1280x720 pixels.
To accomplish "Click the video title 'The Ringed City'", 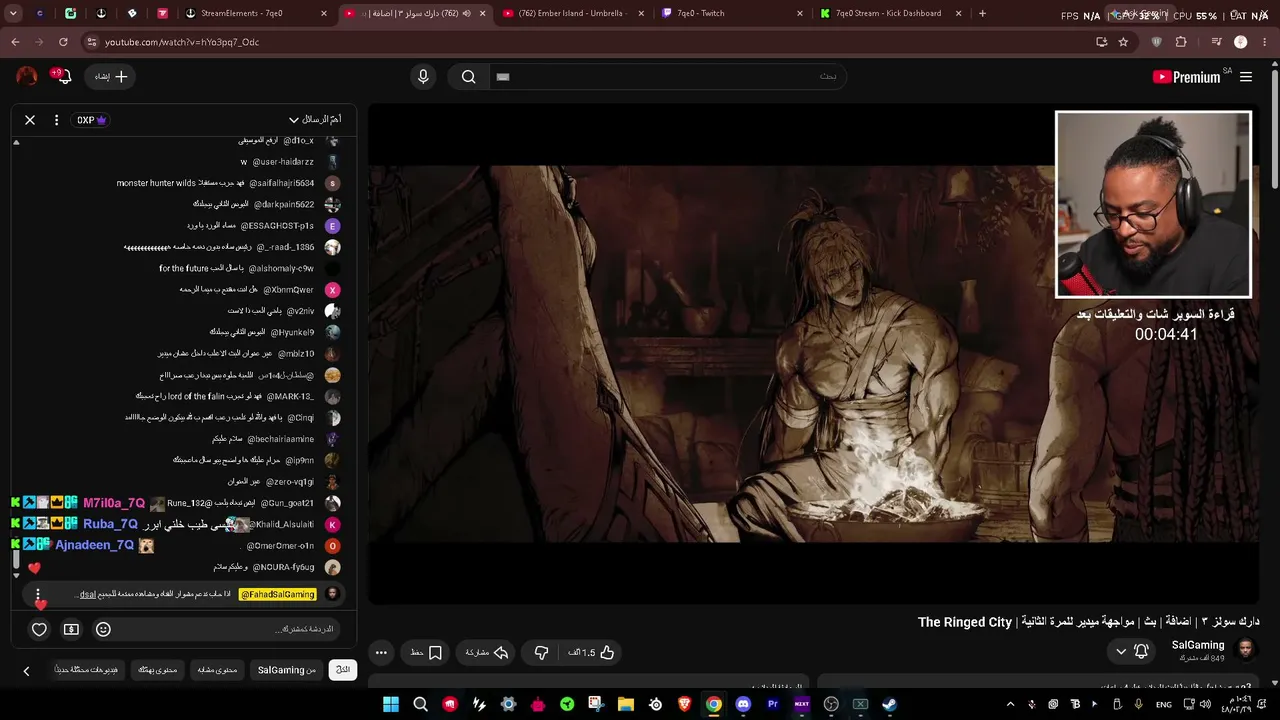I will pos(965,622).
